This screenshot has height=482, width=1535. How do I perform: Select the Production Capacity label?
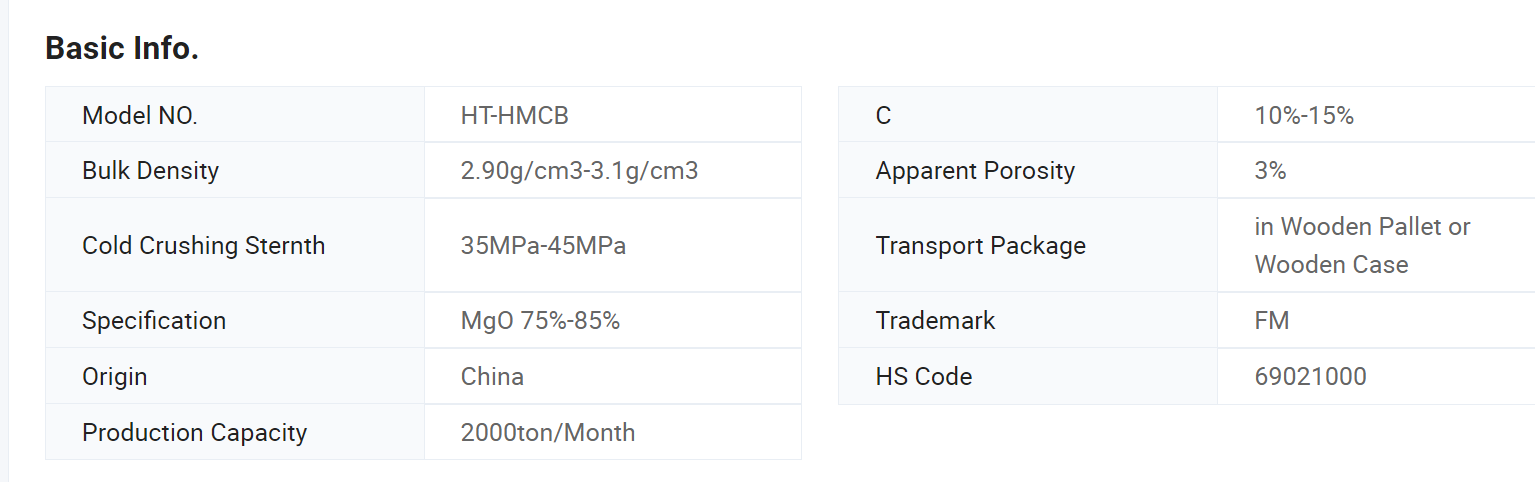click(x=194, y=432)
